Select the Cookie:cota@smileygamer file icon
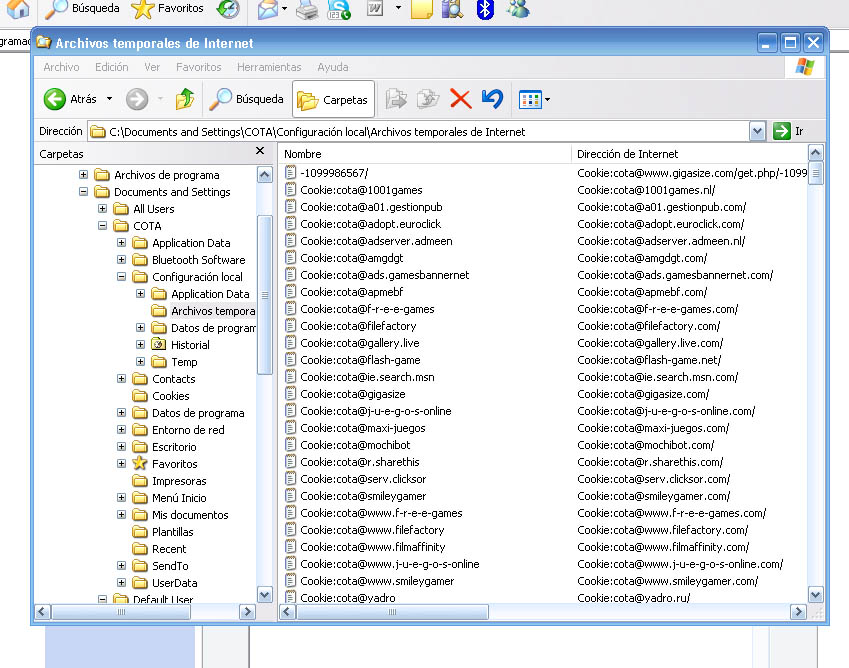Image resolution: width=849 pixels, height=668 pixels. point(291,496)
